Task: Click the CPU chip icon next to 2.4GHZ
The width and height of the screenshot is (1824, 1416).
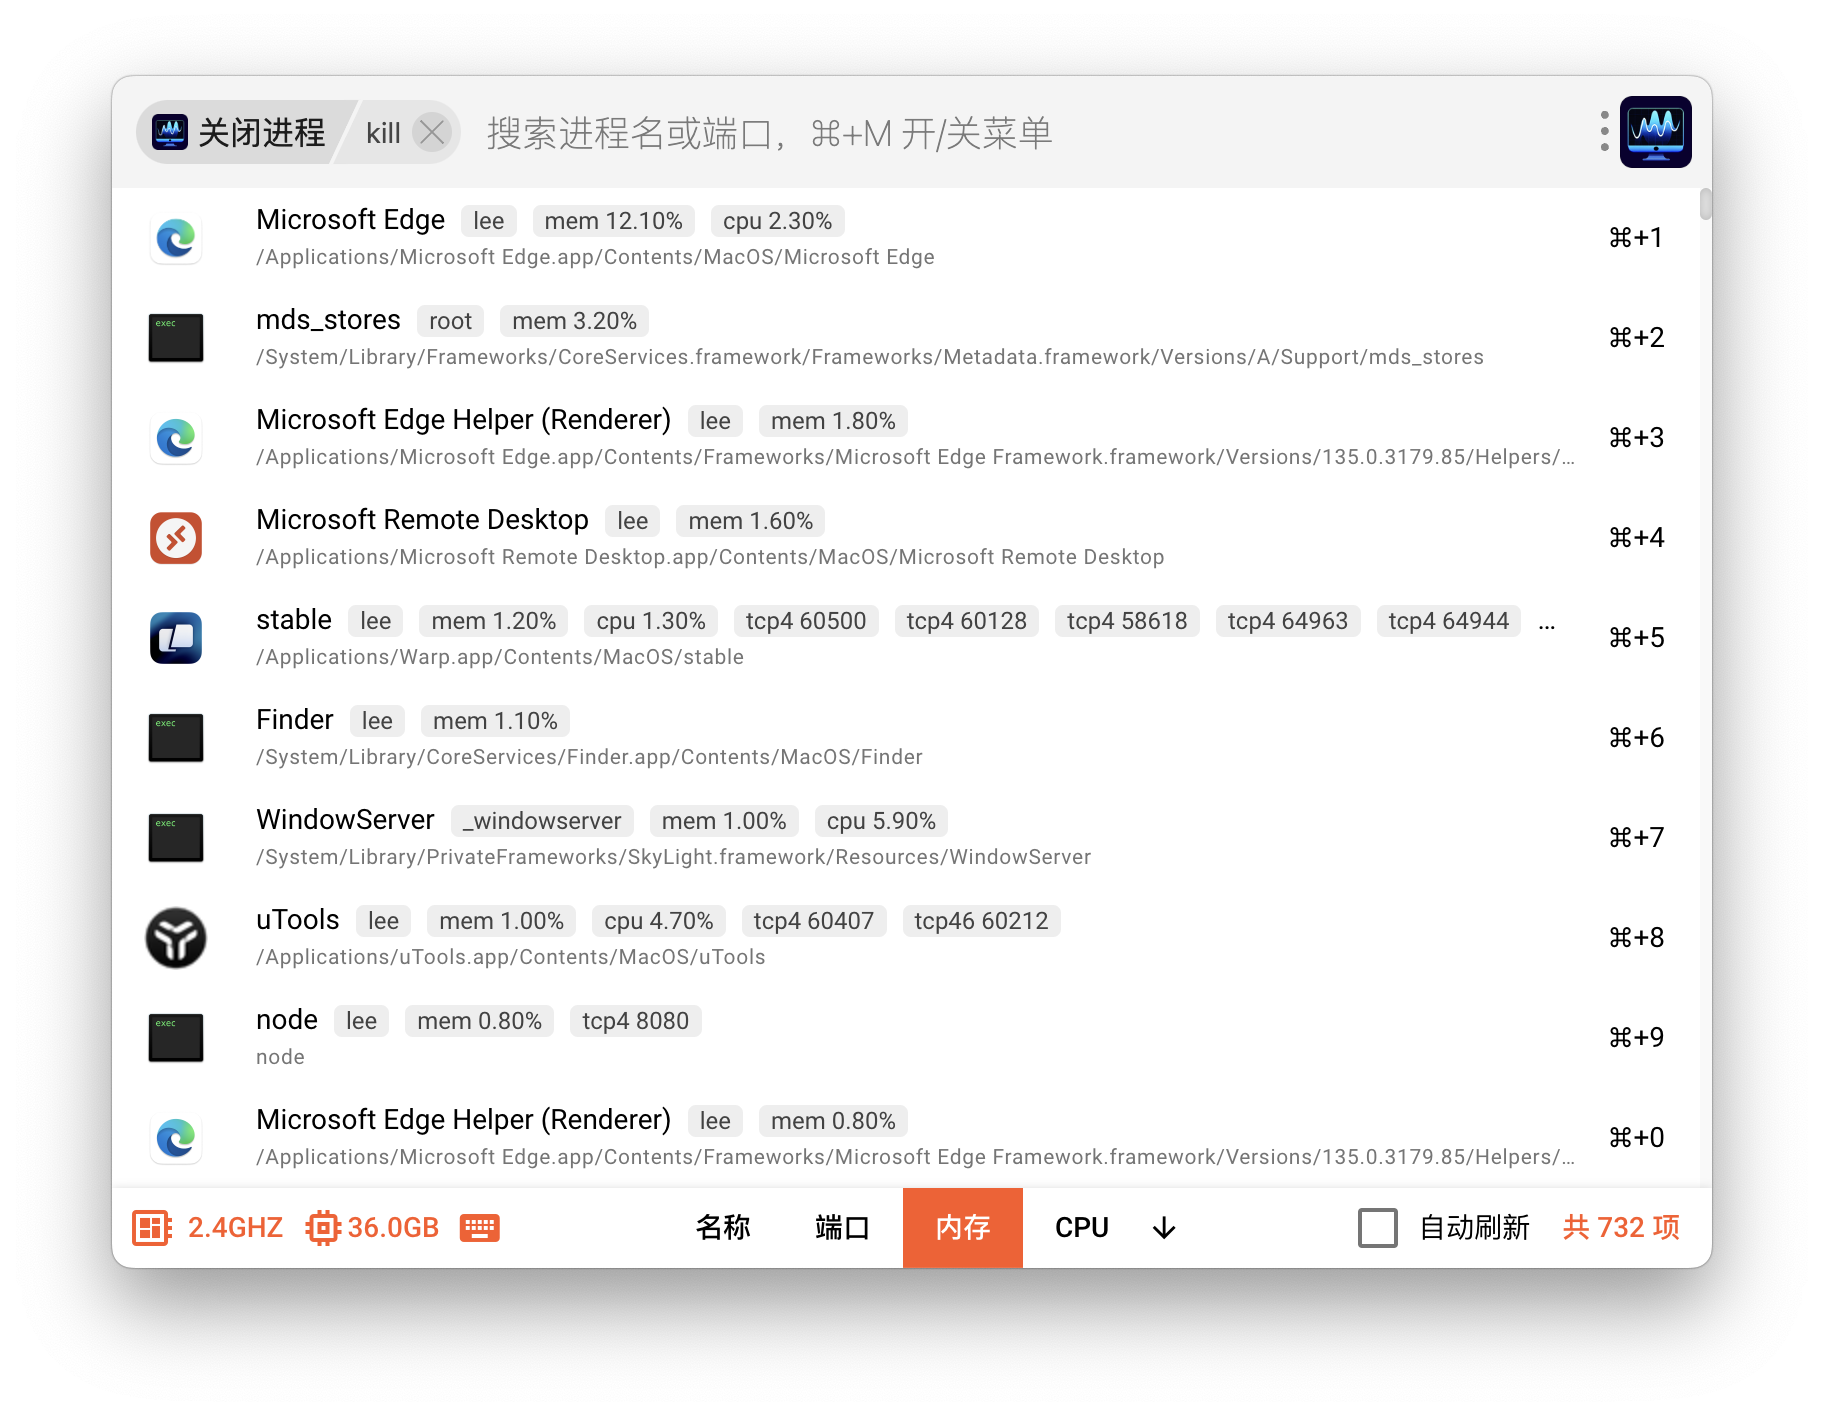Action: [x=152, y=1227]
